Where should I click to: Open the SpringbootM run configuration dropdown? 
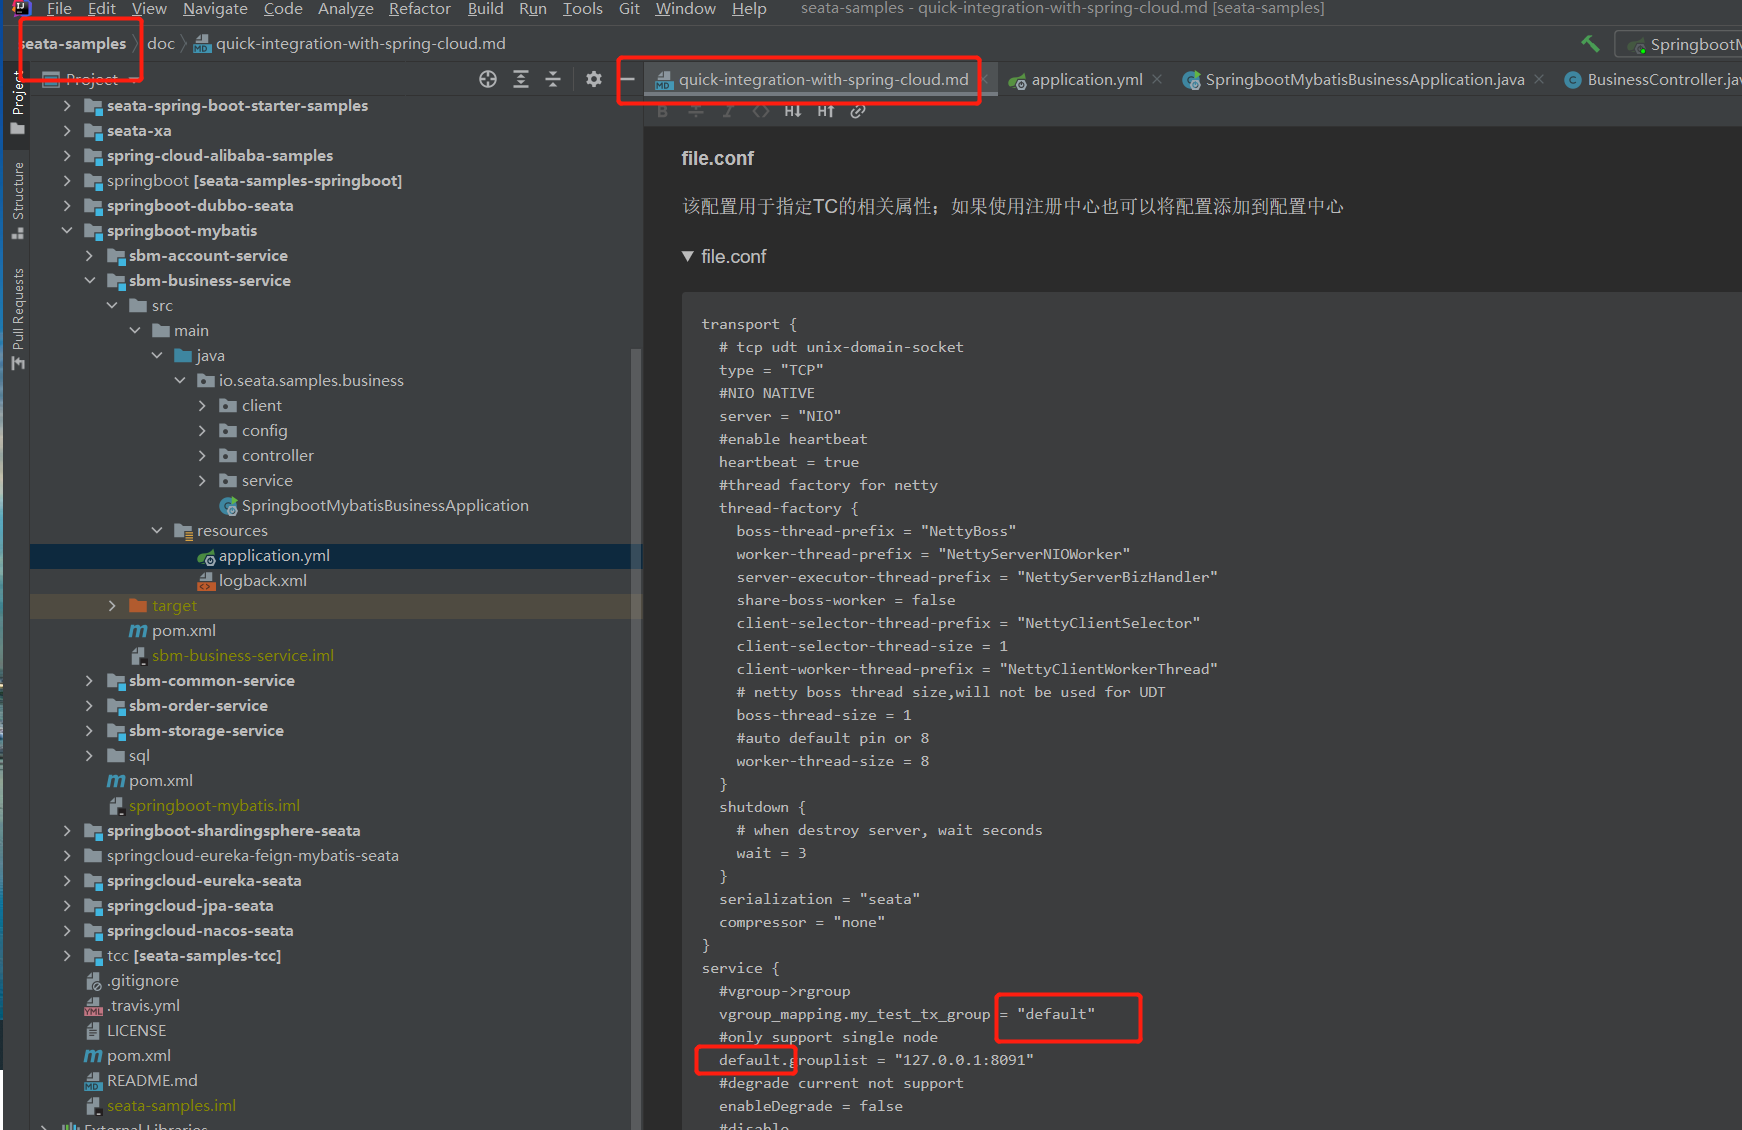1681,44
